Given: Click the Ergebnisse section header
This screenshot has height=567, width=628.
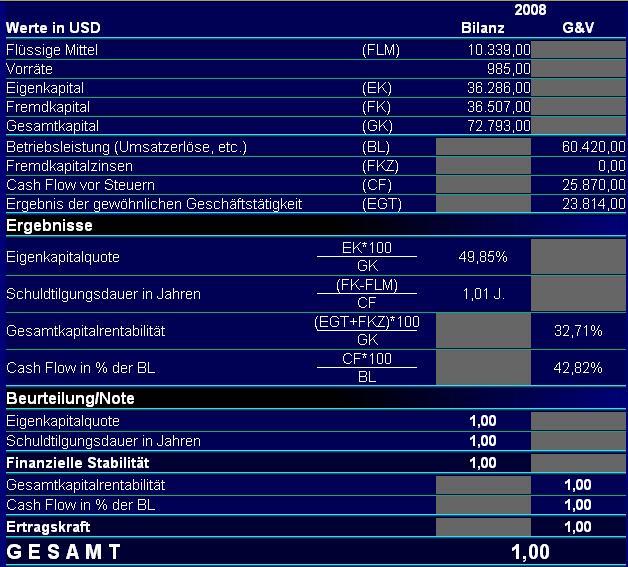Looking at the screenshot, I should pos(49,225).
